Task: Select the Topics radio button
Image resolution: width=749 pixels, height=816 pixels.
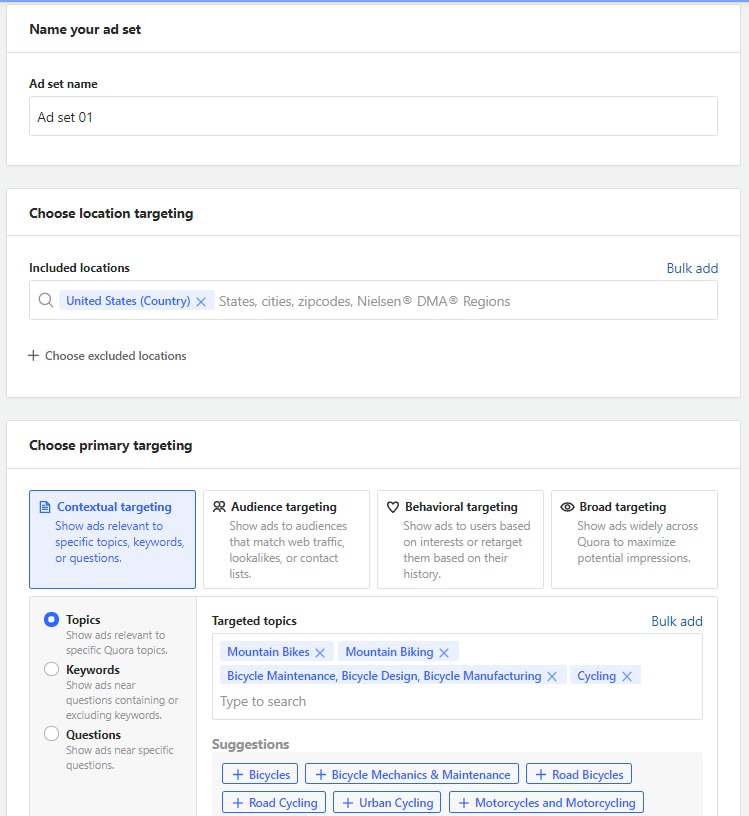Action: [52, 620]
